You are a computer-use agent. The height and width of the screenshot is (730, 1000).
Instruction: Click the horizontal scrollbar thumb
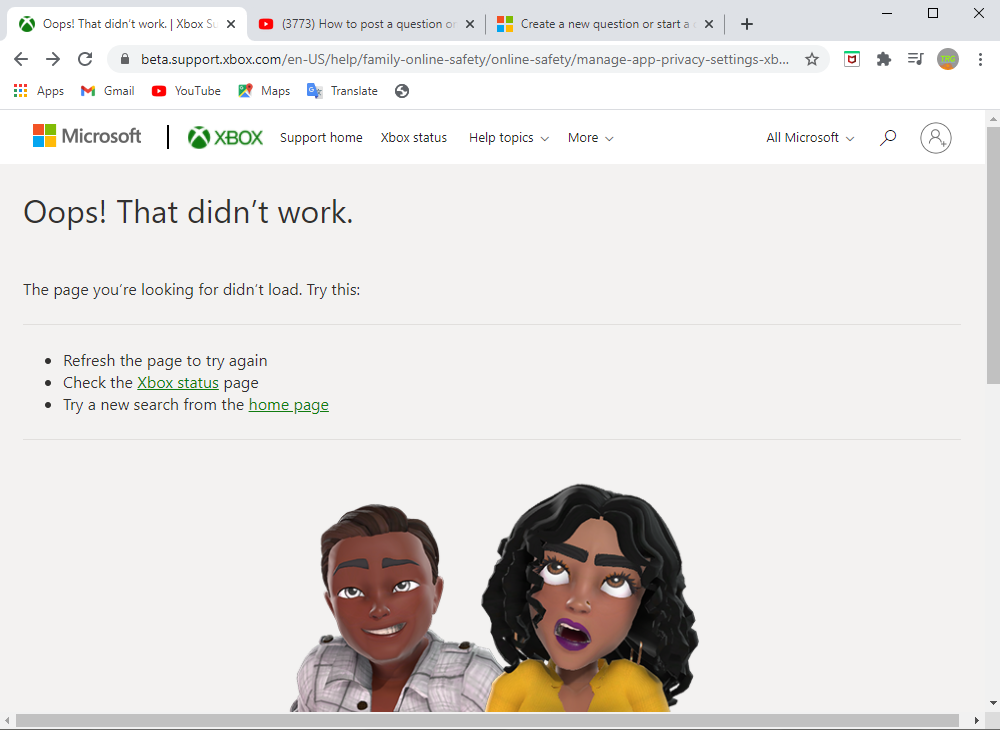pos(487,720)
